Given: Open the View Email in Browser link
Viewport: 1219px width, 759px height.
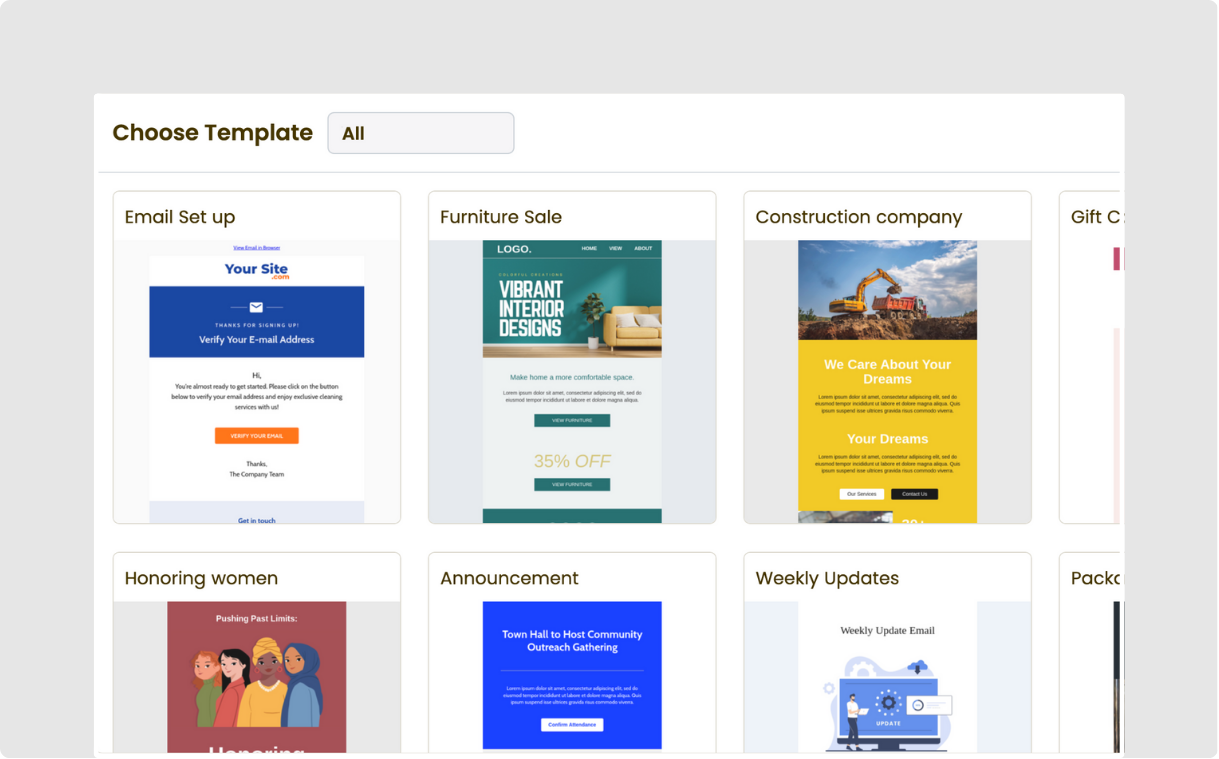Looking at the screenshot, I should [257, 247].
